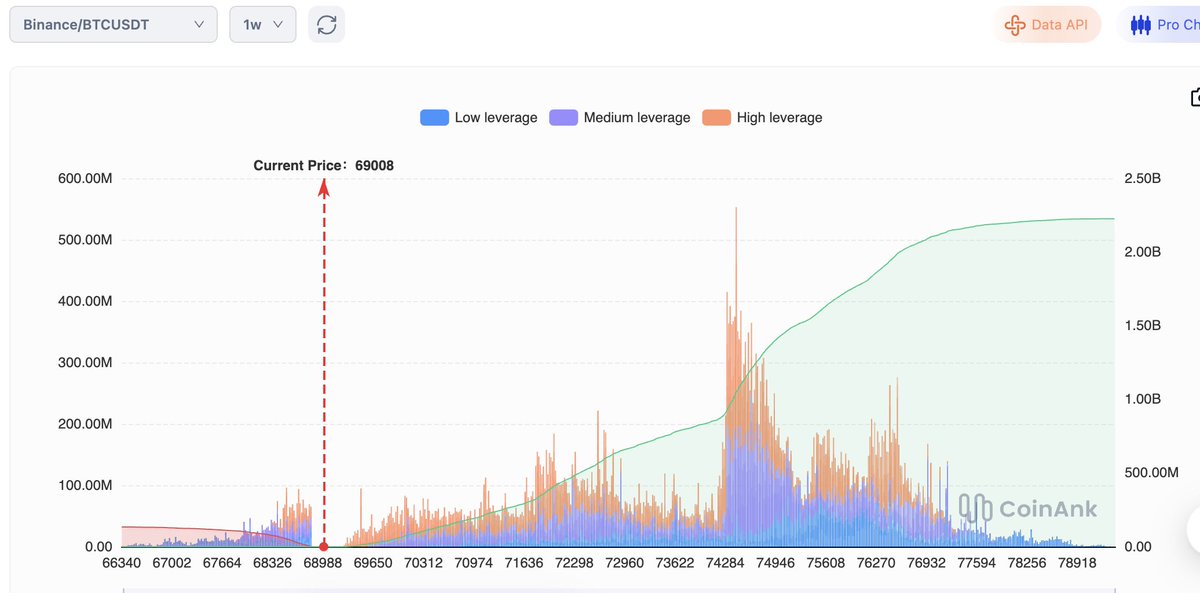Click the 66340 x-axis price label

pyautogui.click(x=121, y=564)
